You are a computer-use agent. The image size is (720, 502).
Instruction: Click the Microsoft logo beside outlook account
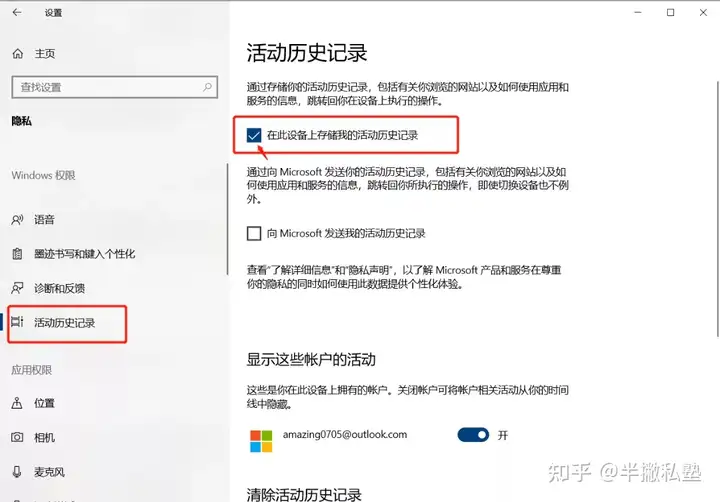point(261,441)
